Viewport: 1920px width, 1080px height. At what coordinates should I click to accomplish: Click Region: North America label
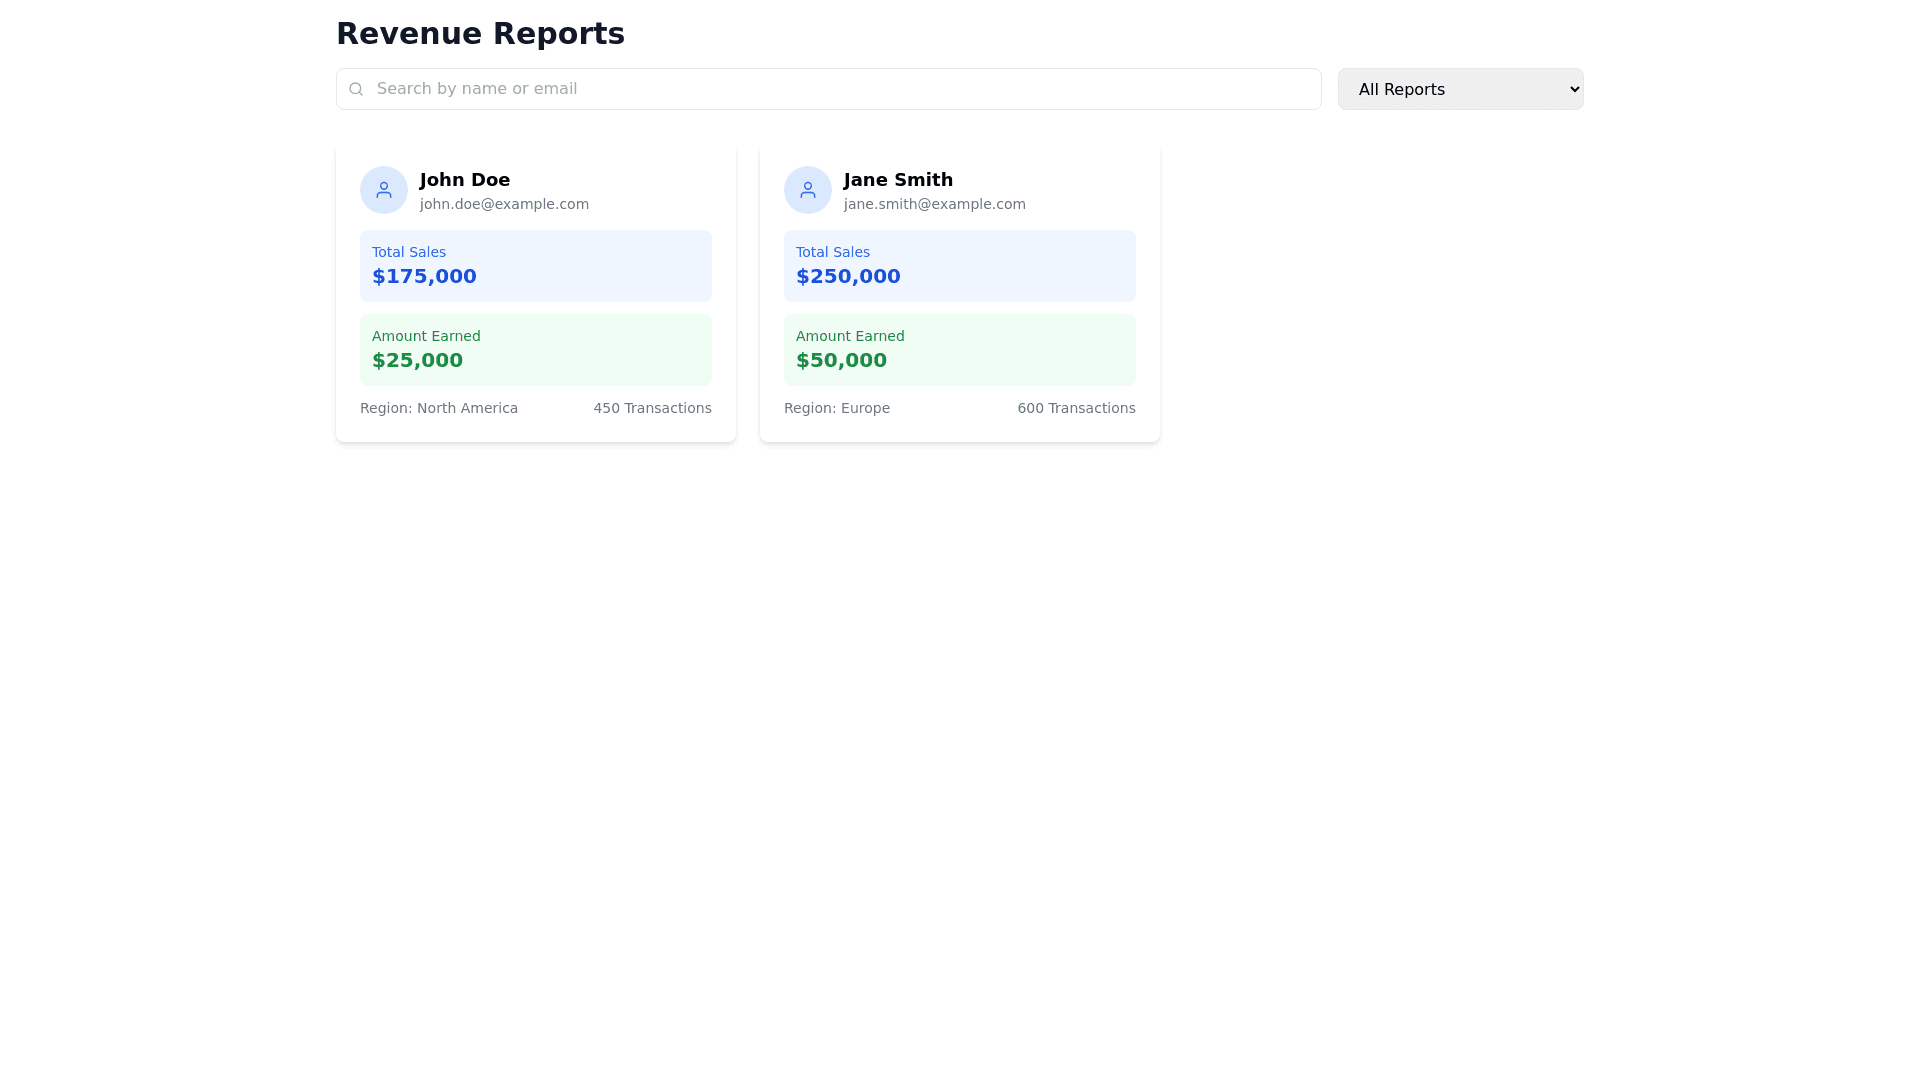click(439, 408)
